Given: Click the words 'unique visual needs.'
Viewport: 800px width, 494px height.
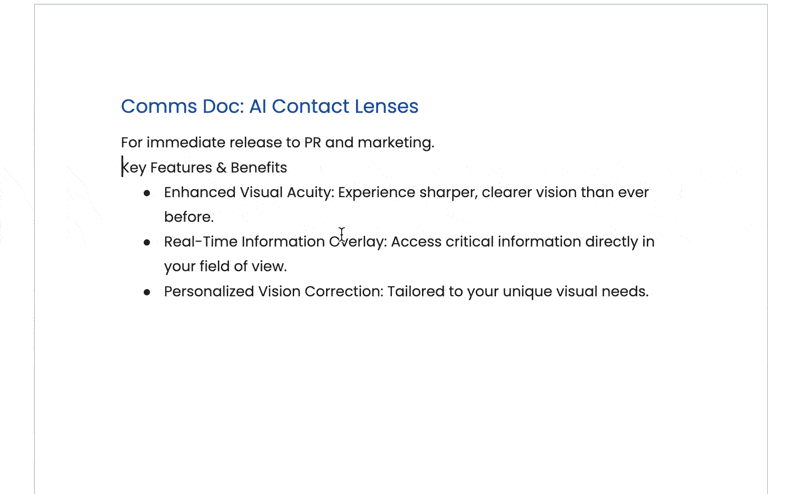Looking at the screenshot, I should [576, 291].
